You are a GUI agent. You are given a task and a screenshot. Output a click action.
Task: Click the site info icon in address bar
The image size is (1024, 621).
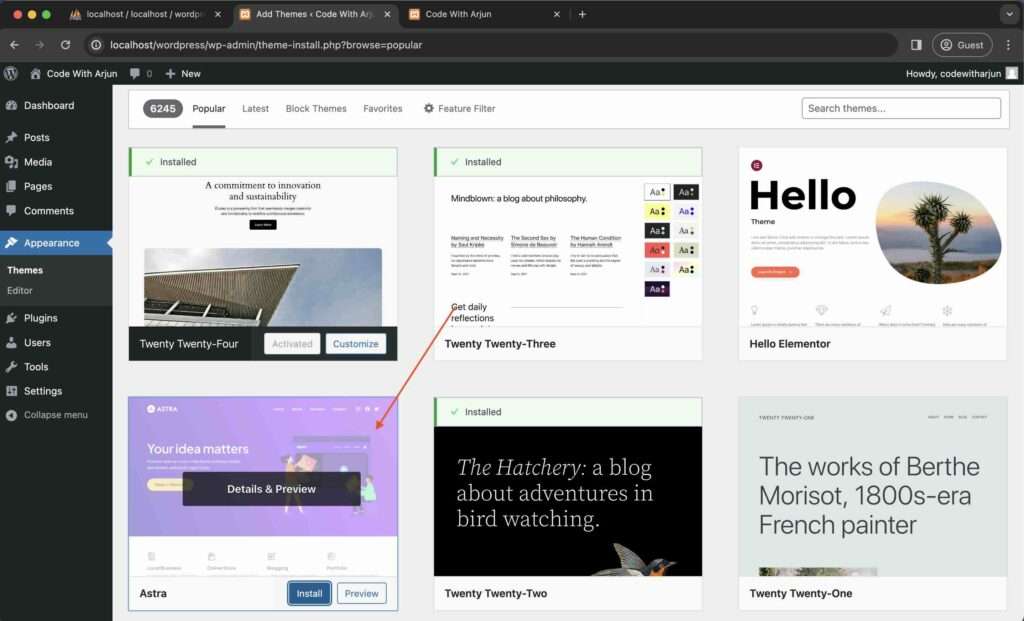(96, 45)
